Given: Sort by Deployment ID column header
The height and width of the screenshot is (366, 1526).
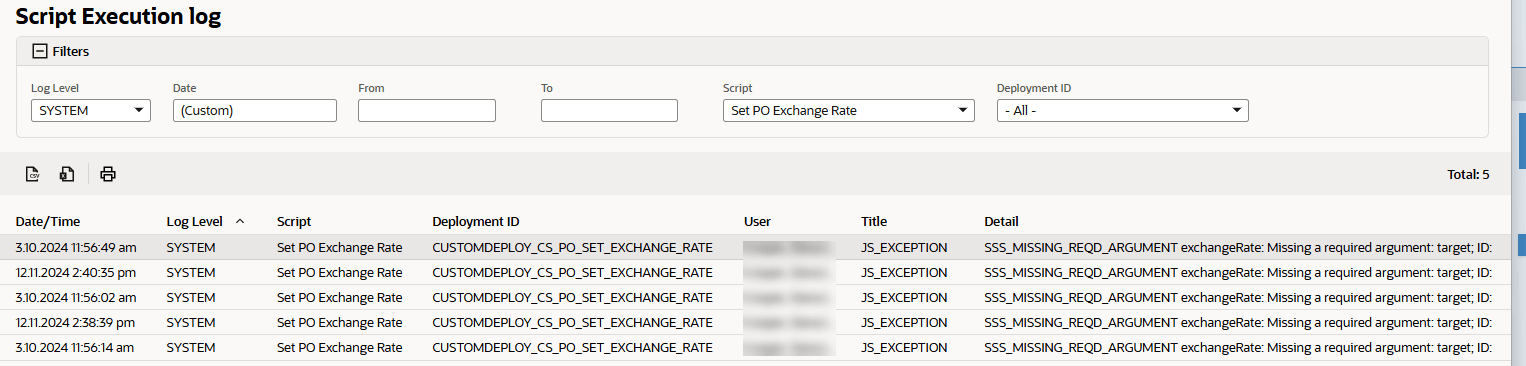Looking at the screenshot, I should [476, 221].
